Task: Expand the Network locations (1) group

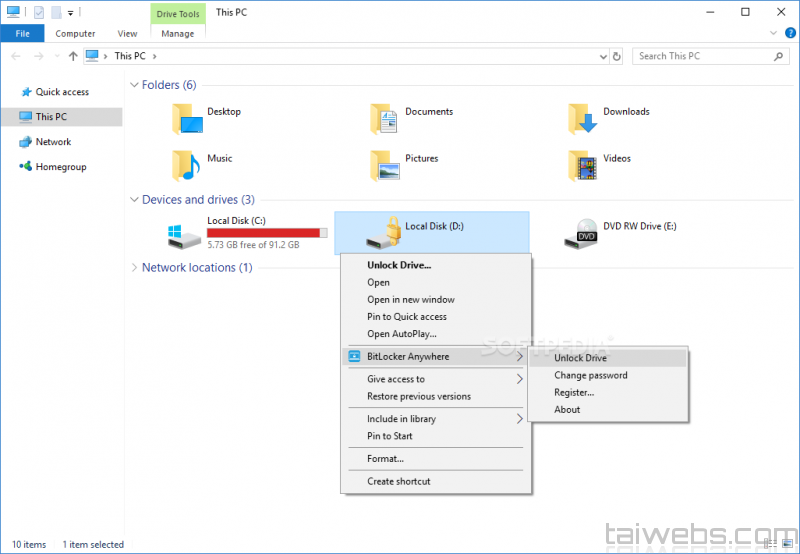Action: pos(135,268)
